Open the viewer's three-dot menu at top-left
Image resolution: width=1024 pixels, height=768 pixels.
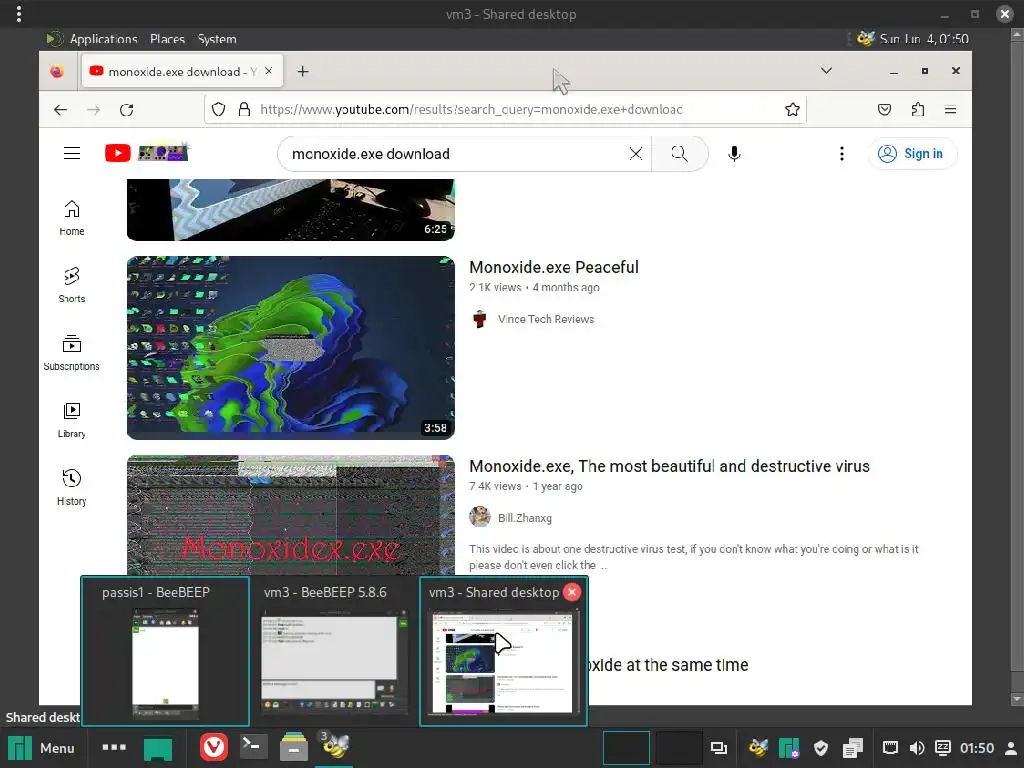coord(18,14)
